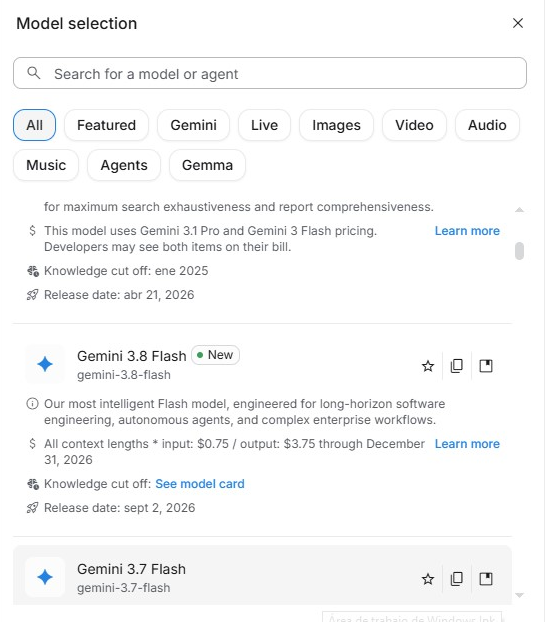545x622 pixels.
Task: Show Images models
Action: coord(336,125)
